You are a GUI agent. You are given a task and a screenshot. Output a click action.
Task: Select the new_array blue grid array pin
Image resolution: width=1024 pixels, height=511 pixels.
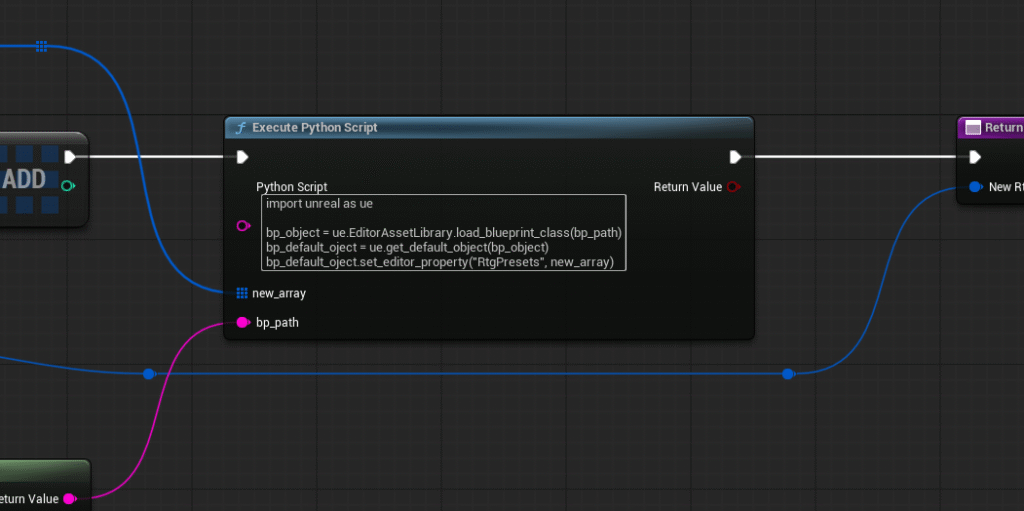coord(242,293)
